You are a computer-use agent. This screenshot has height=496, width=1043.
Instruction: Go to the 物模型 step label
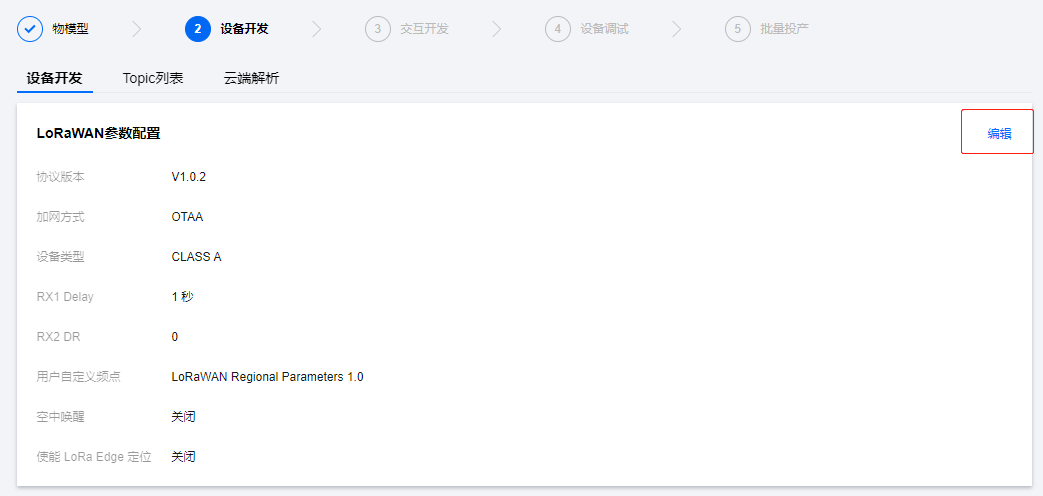tap(70, 29)
